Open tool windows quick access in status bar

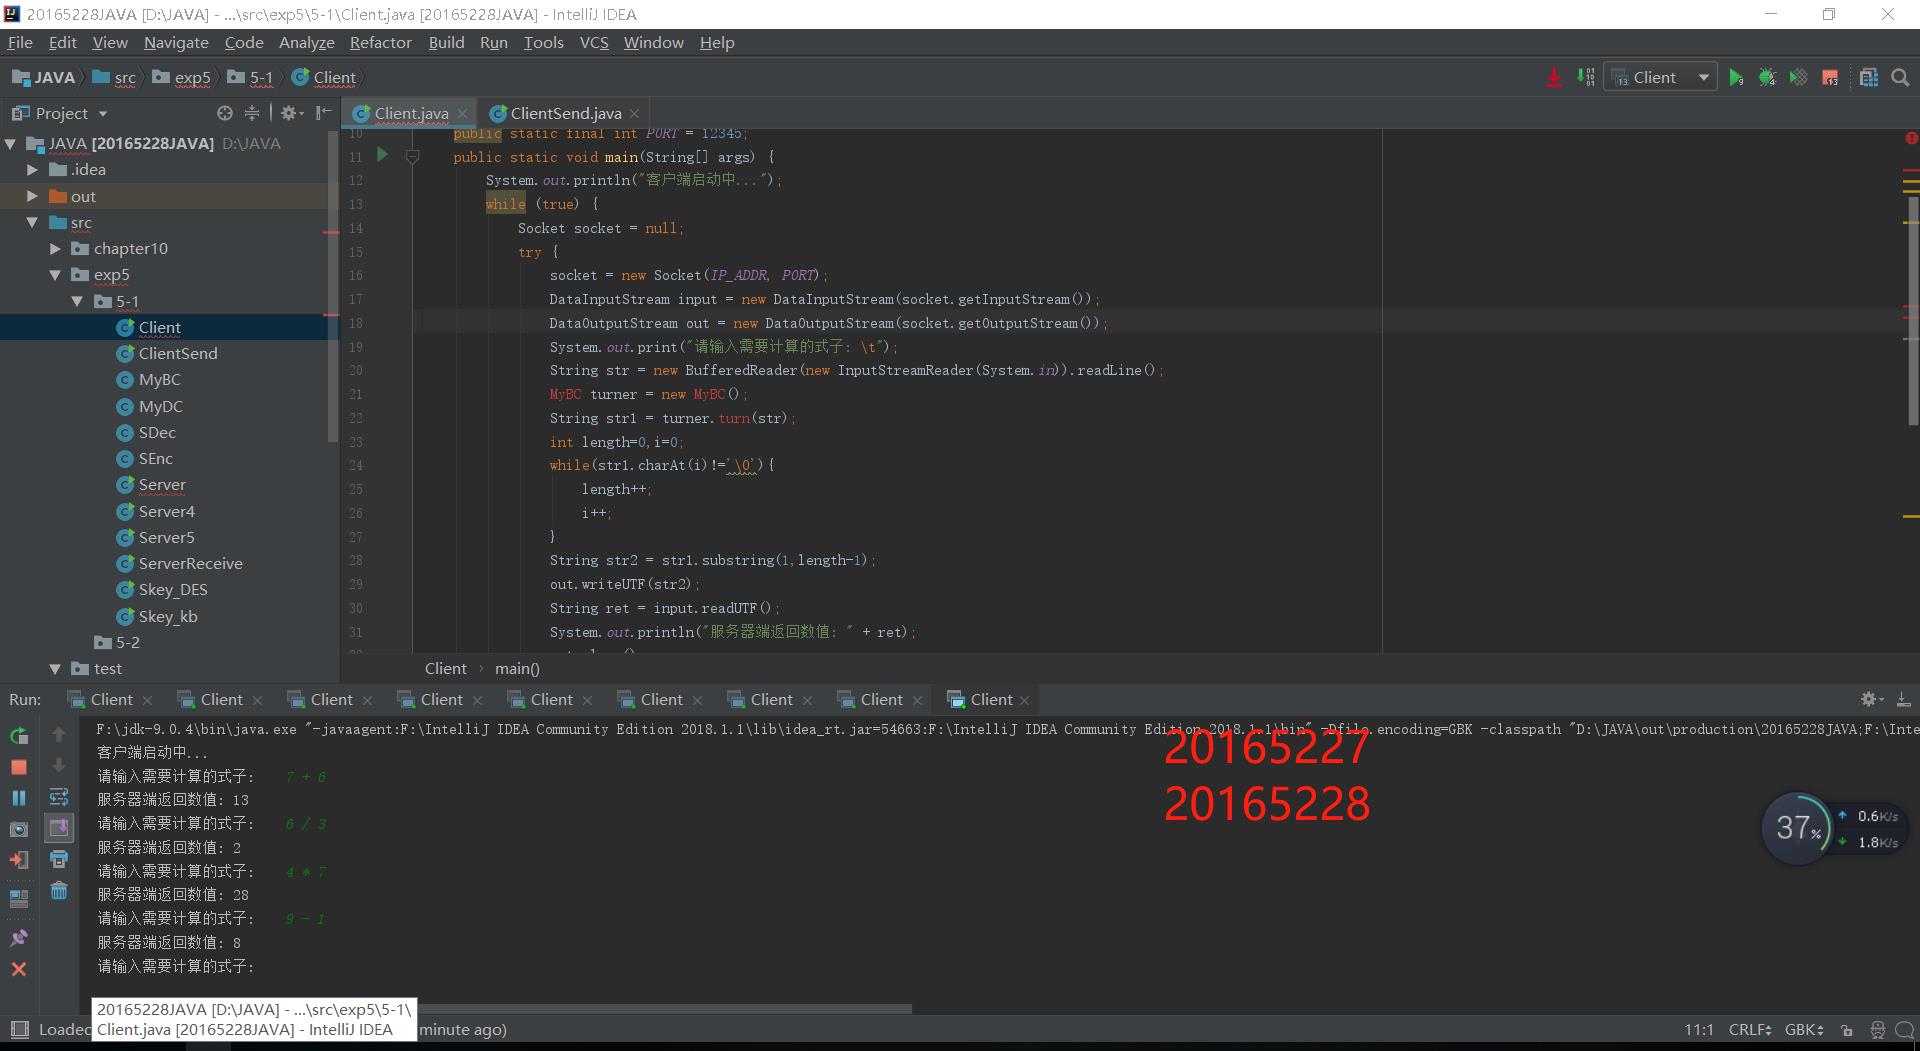pyautogui.click(x=19, y=1029)
